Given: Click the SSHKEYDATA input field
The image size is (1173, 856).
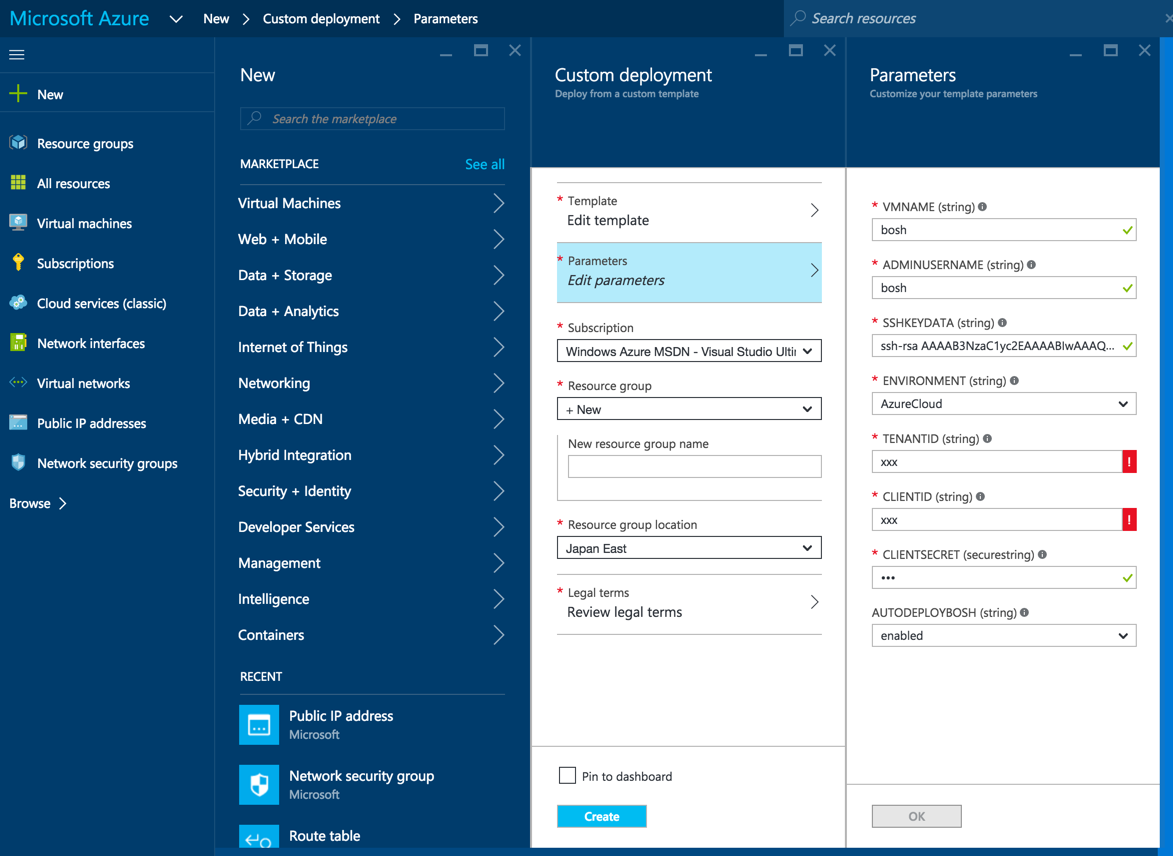Looking at the screenshot, I should pos(1004,346).
